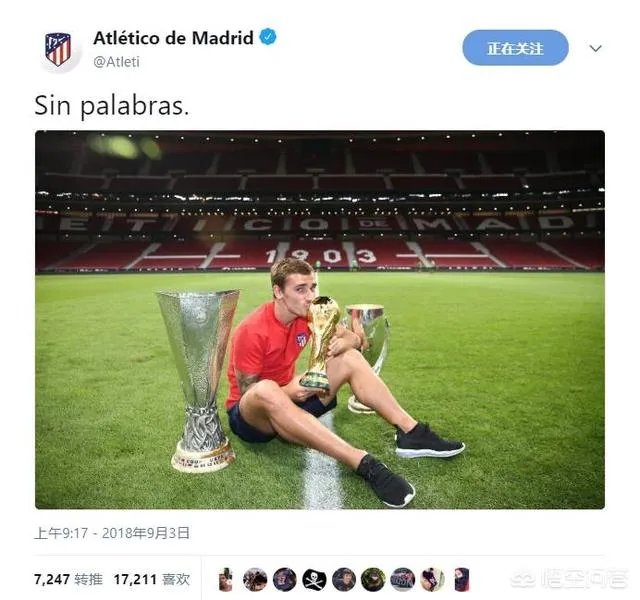
Task: Open the Atlético de Madrid profile avatar
Action: pos(58,50)
